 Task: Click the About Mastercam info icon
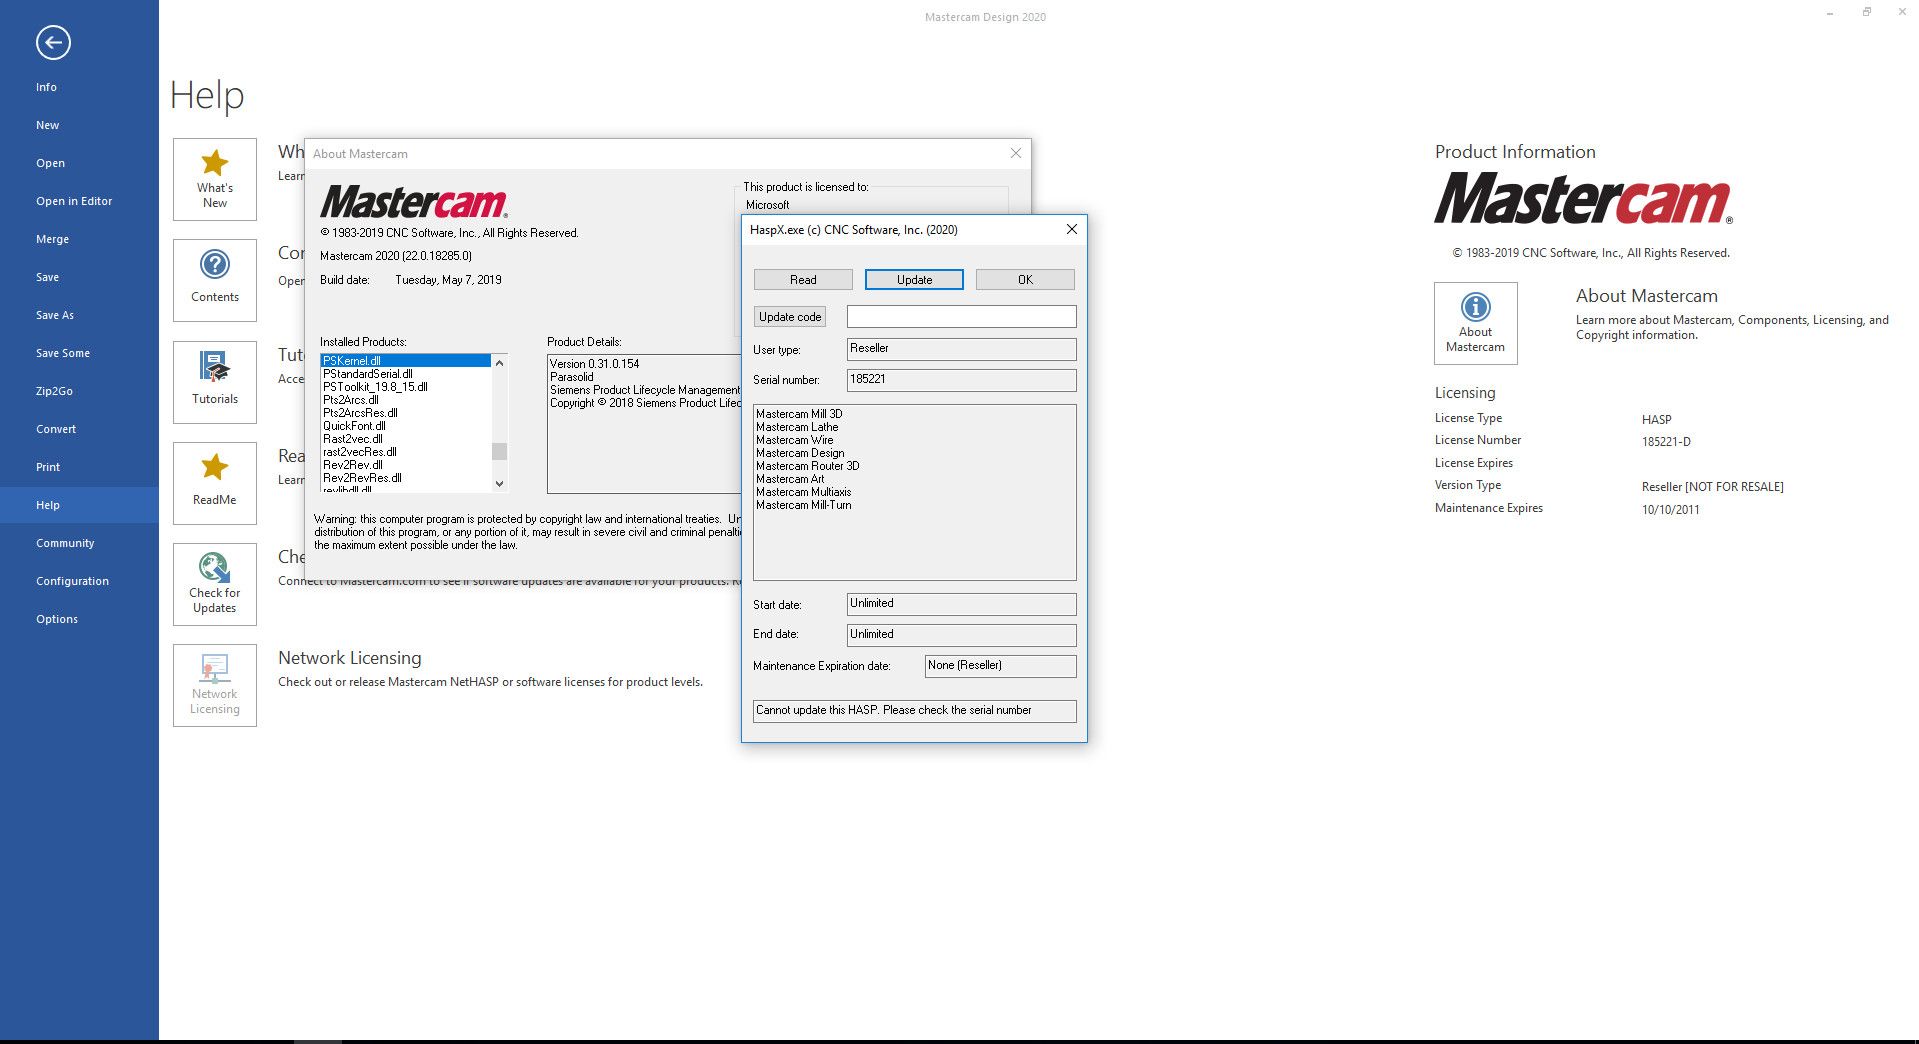coord(1475,308)
